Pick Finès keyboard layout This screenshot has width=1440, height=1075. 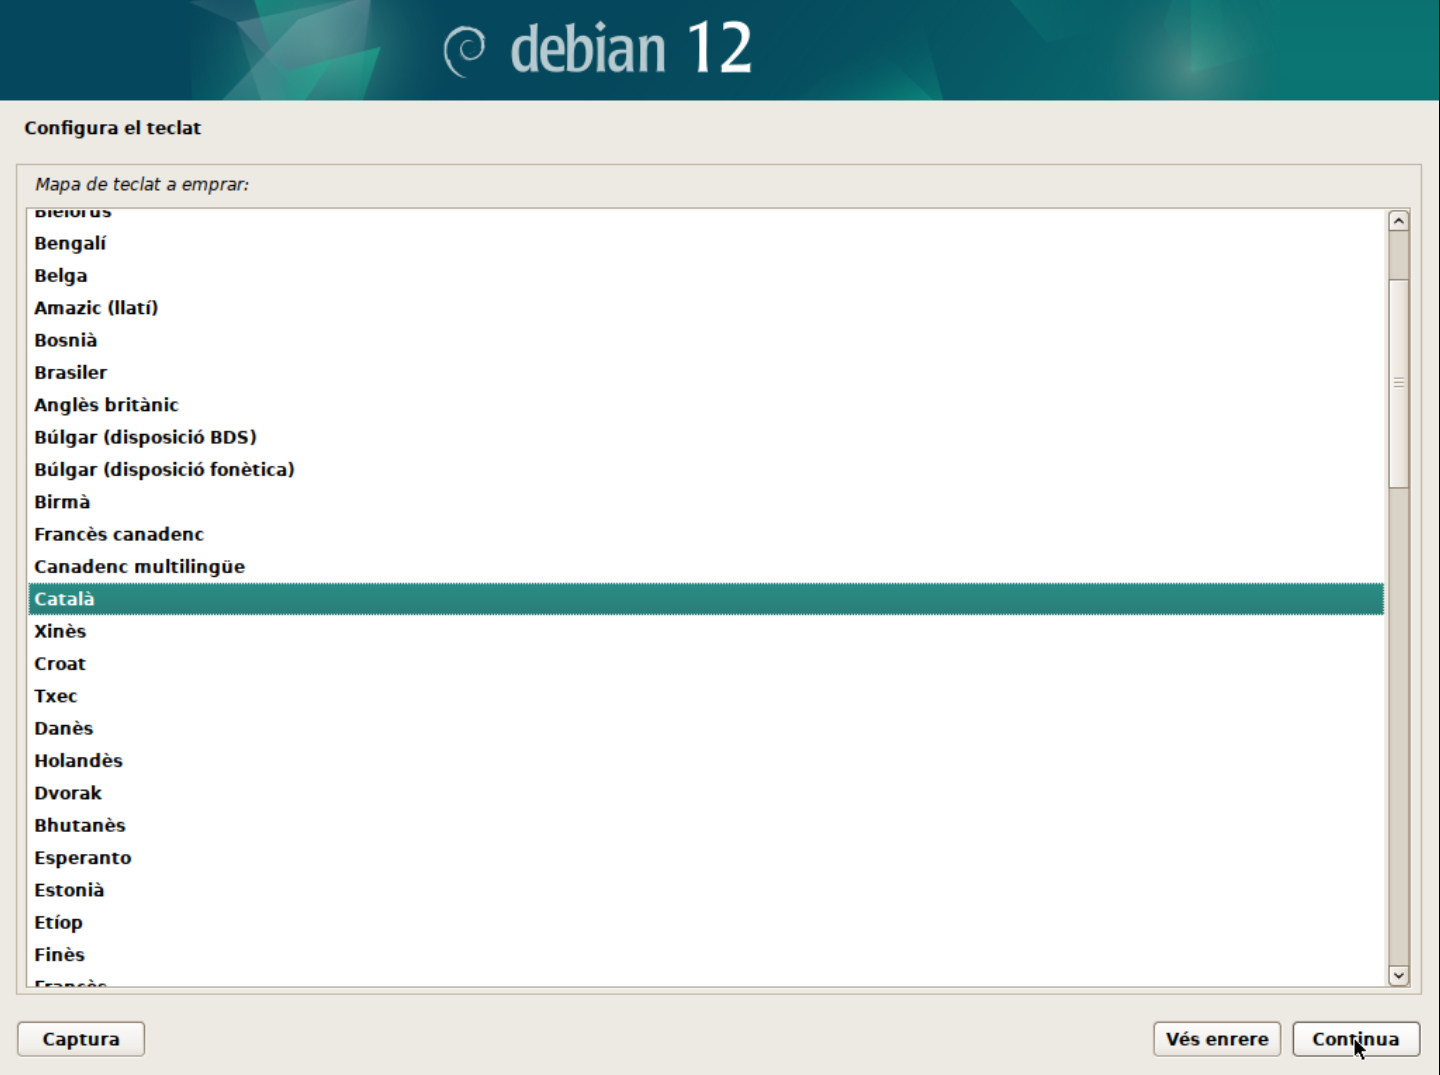point(706,954)
